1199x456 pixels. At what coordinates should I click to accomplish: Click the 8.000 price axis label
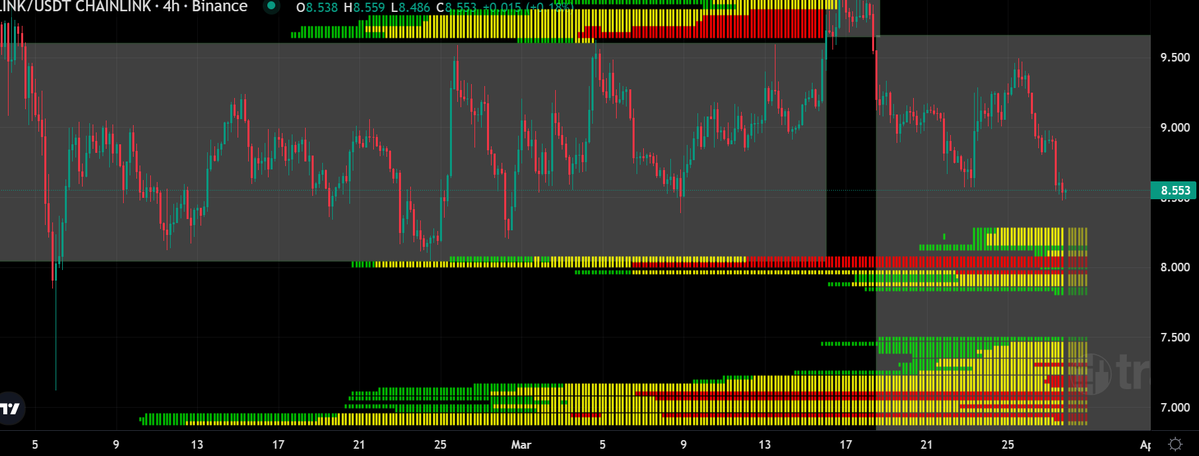1174,267
